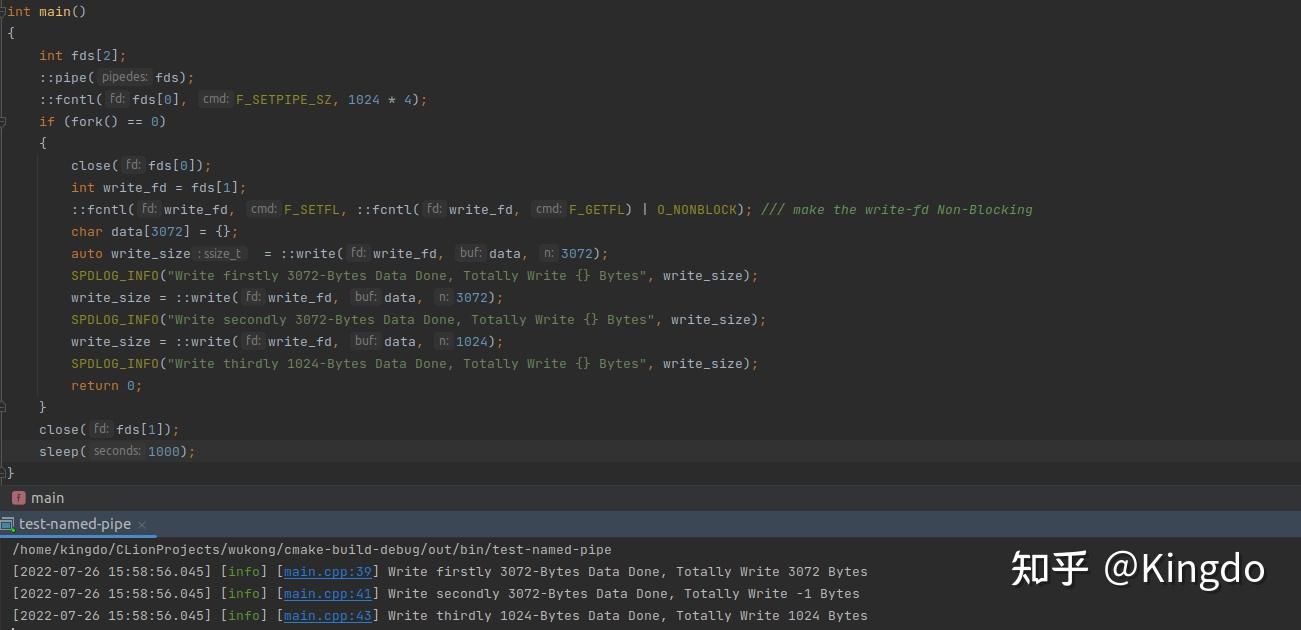Close the test-named-pipe tab
Viewport: 1301px width, 630px height.
140,524
